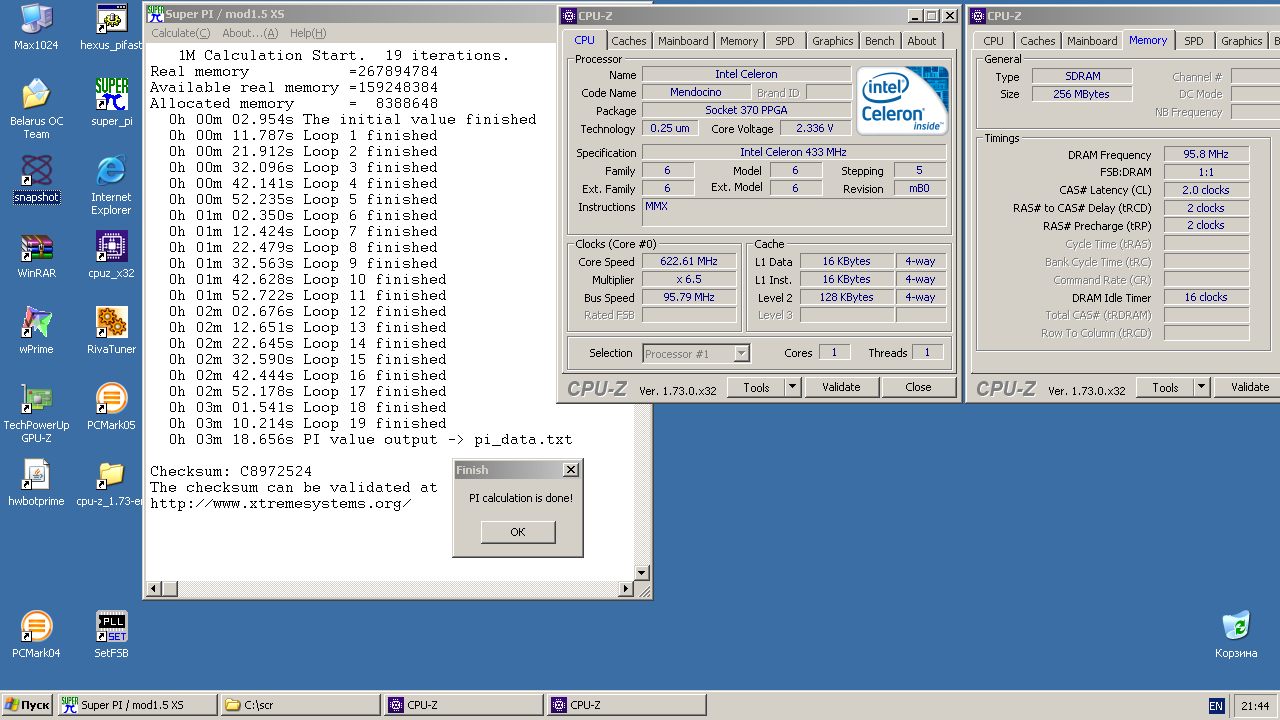Switch to Graphics tab in first CPU-Z
The width and height of the screenshot is (1280, 720).
(833, 41)
